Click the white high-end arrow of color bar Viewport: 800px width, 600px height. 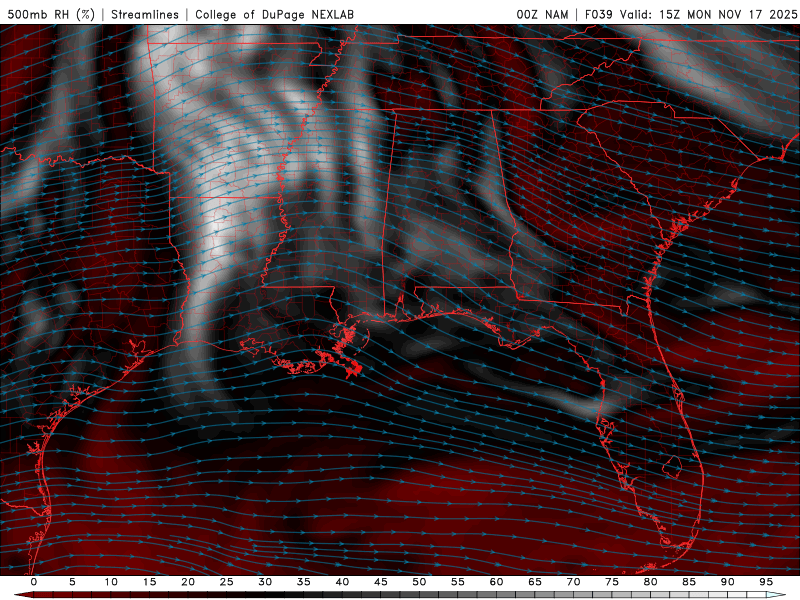[x=776, y=595]
